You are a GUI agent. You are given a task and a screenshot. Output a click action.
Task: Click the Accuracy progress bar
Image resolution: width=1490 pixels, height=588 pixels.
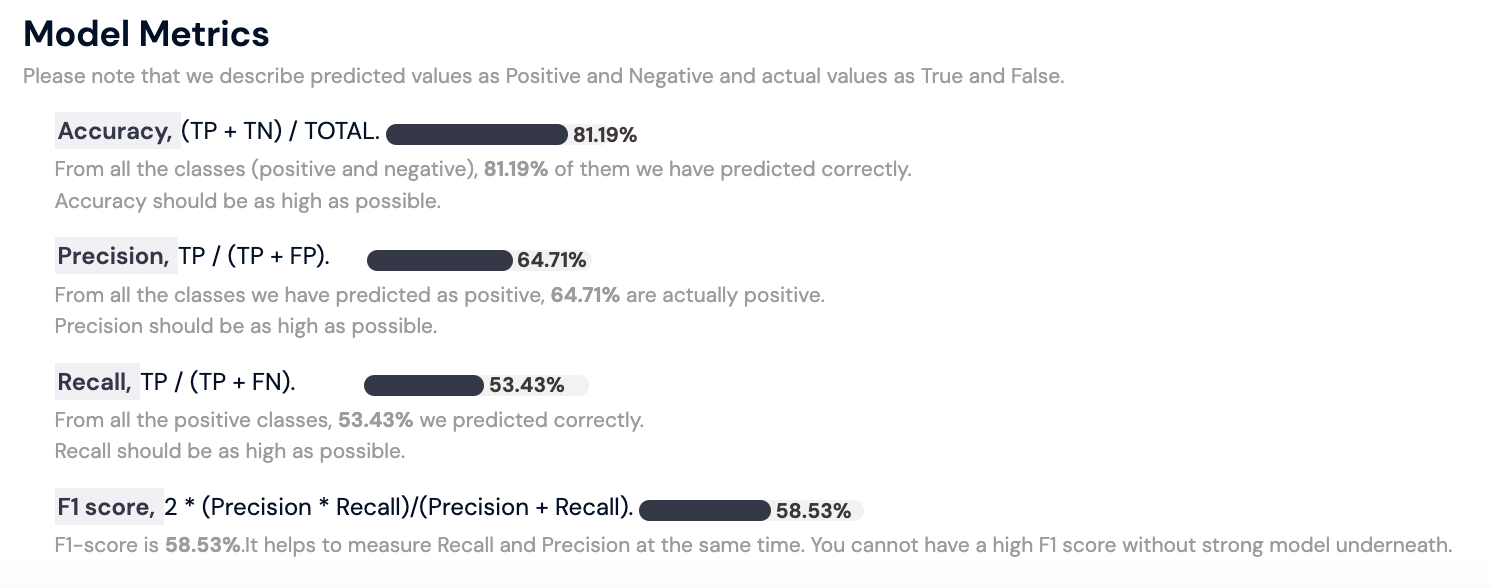(x=476, y=135)
